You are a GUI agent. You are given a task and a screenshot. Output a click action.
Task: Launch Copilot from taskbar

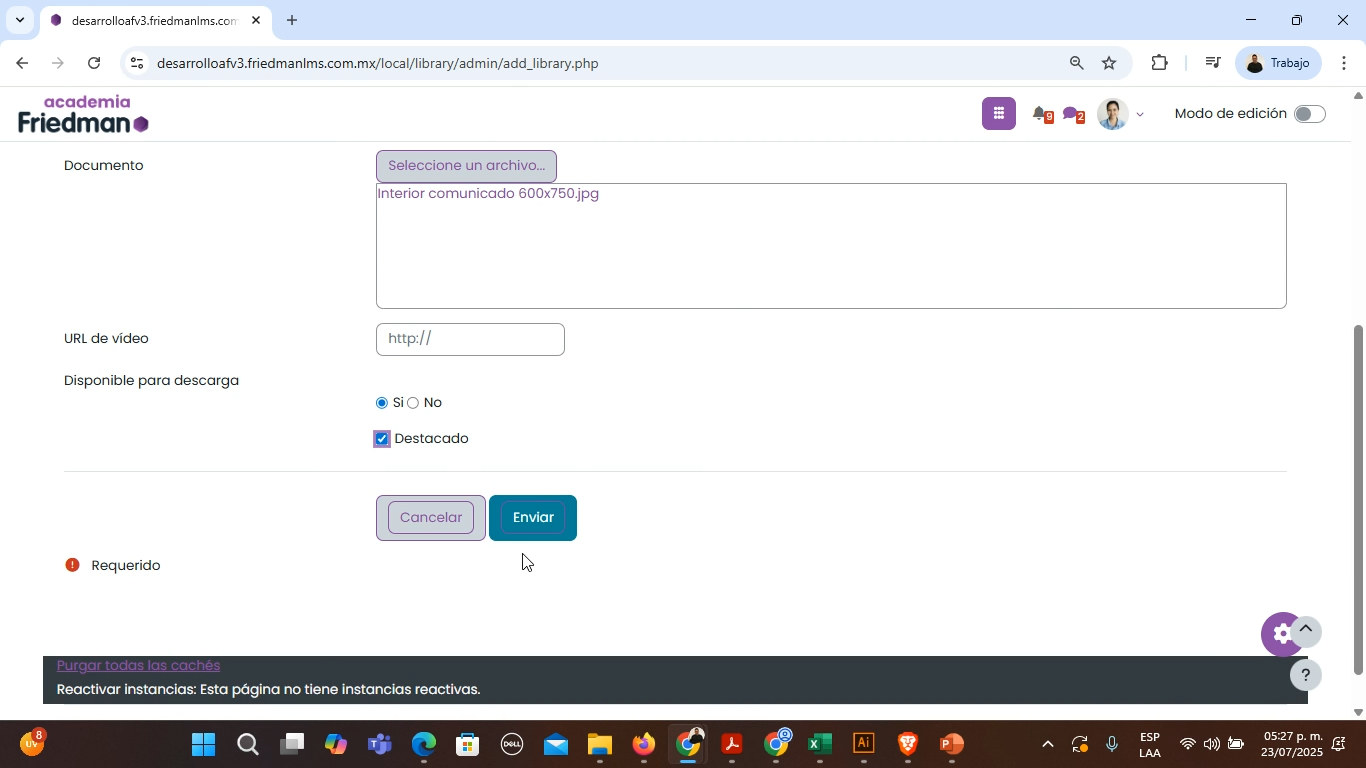click(x=335, y=745)
